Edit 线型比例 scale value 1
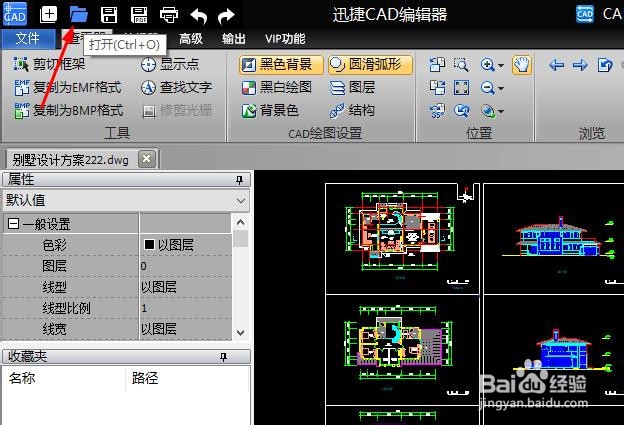This screenshot has width=624, height=425. 185,308
